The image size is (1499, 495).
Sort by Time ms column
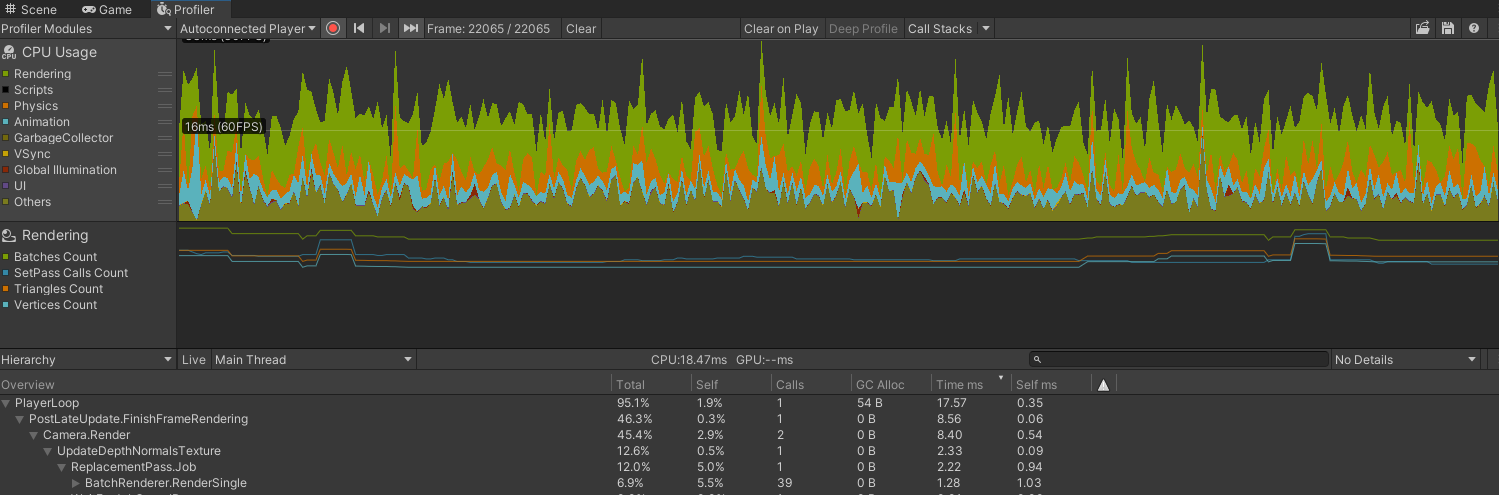[x=971, y=385]
